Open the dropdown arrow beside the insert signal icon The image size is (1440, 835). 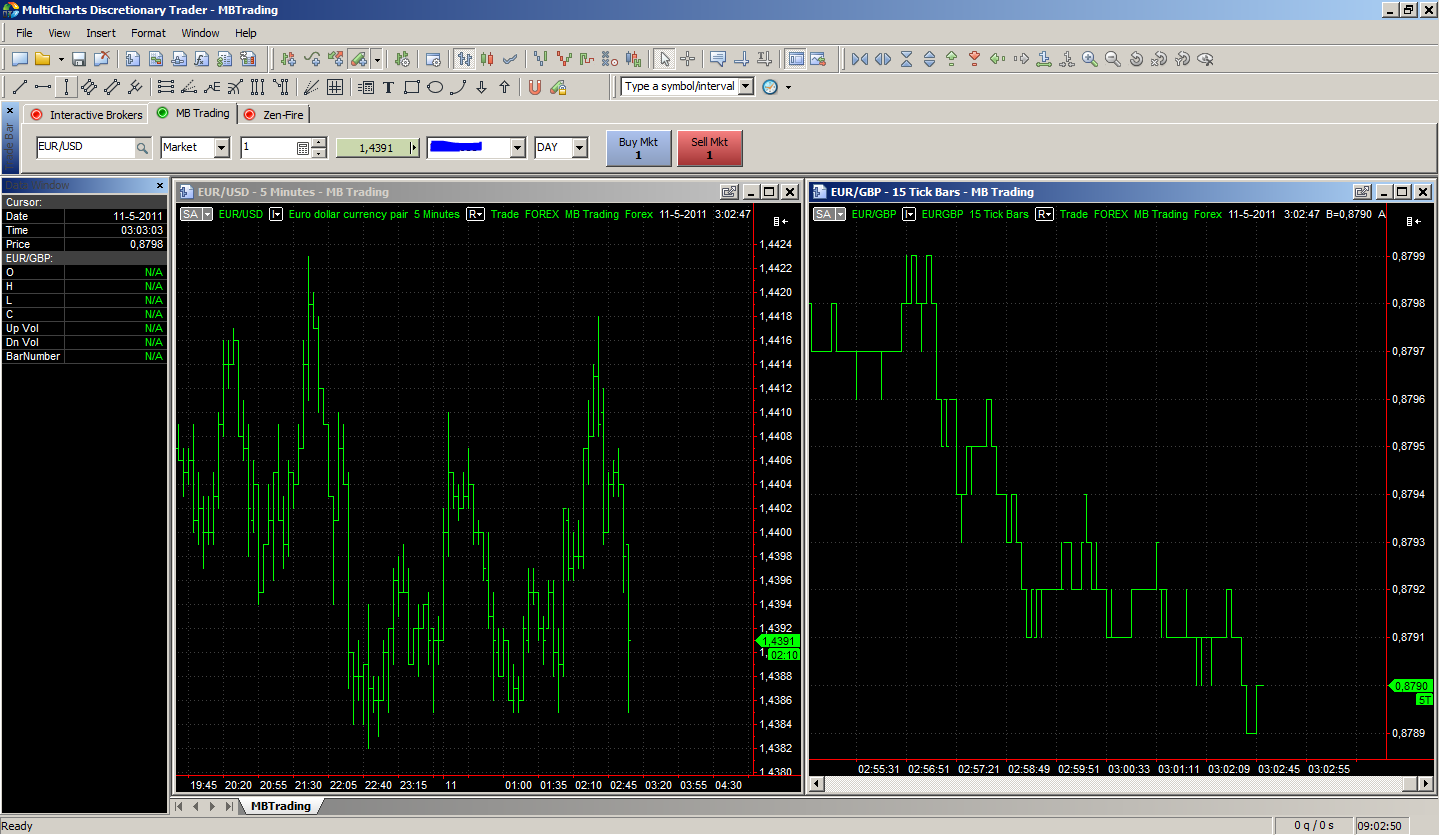coord(377,59)
